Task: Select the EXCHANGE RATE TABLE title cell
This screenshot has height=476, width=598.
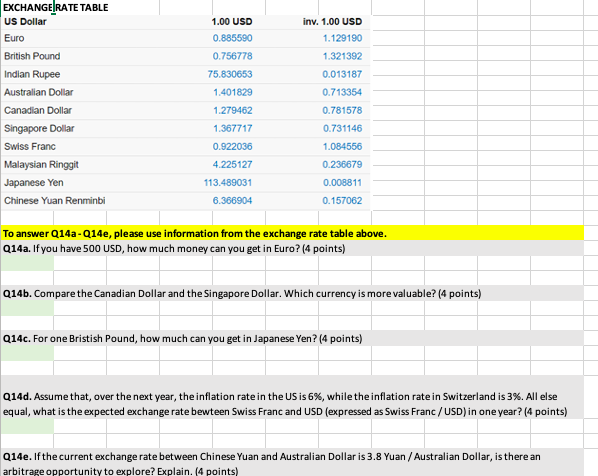Action: 56,7
